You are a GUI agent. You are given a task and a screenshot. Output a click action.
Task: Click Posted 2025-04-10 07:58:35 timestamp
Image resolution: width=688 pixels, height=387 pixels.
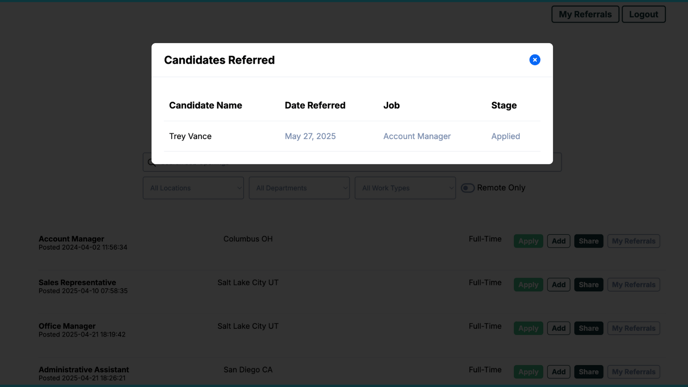click(x=83, y=291)
